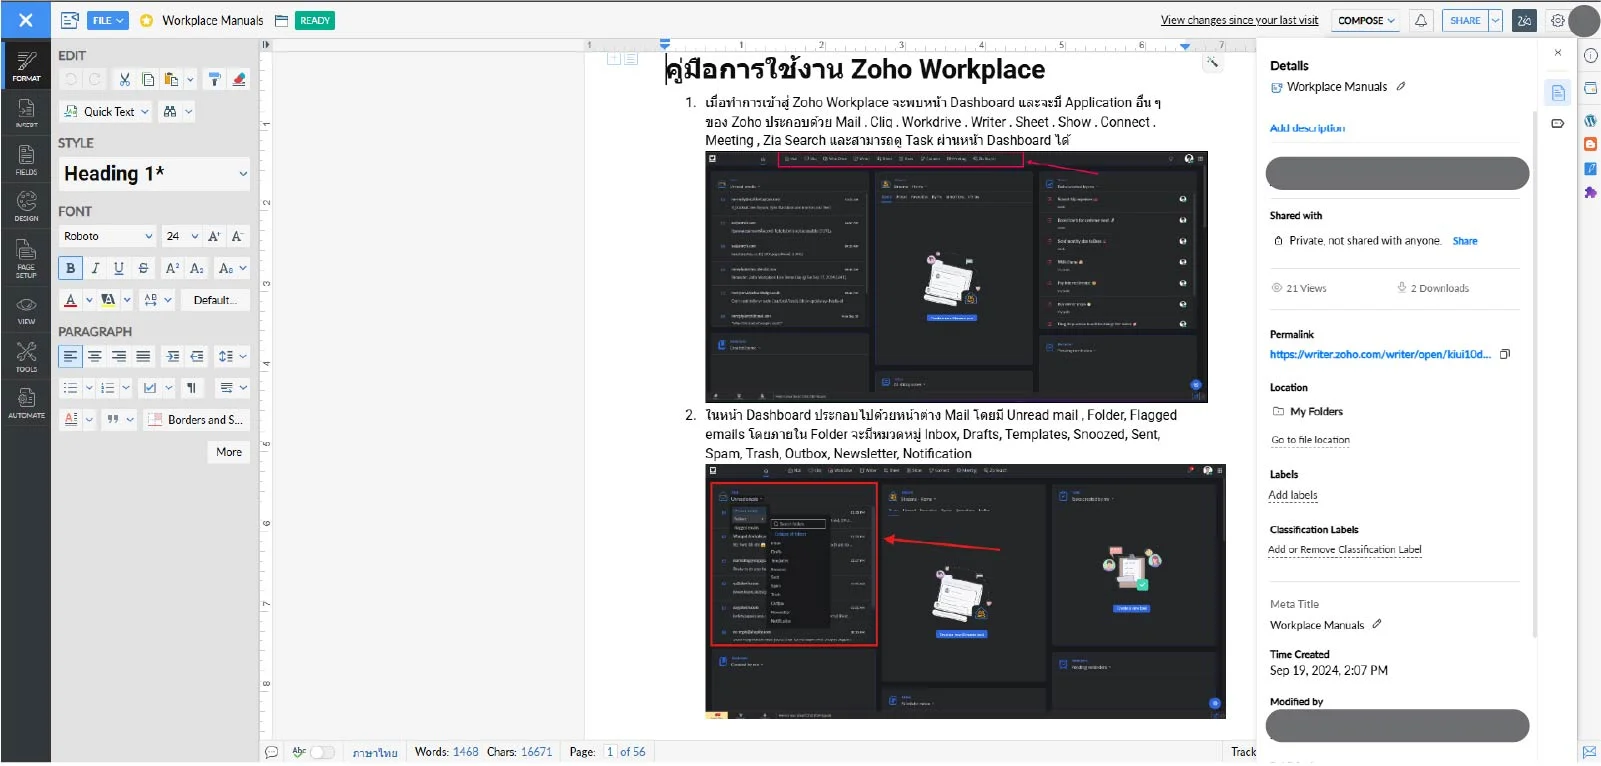
Task: Set paragraph alignment to justify
Action: (143, 356)
